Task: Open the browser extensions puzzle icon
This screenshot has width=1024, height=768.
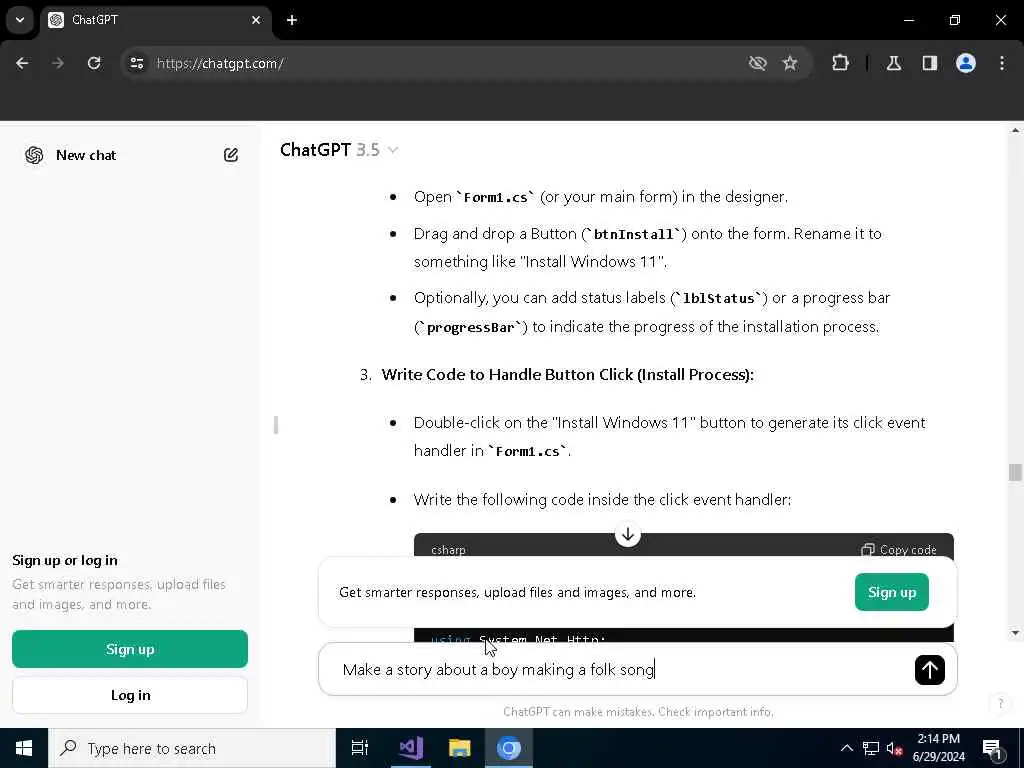Action: pos(840,63)
